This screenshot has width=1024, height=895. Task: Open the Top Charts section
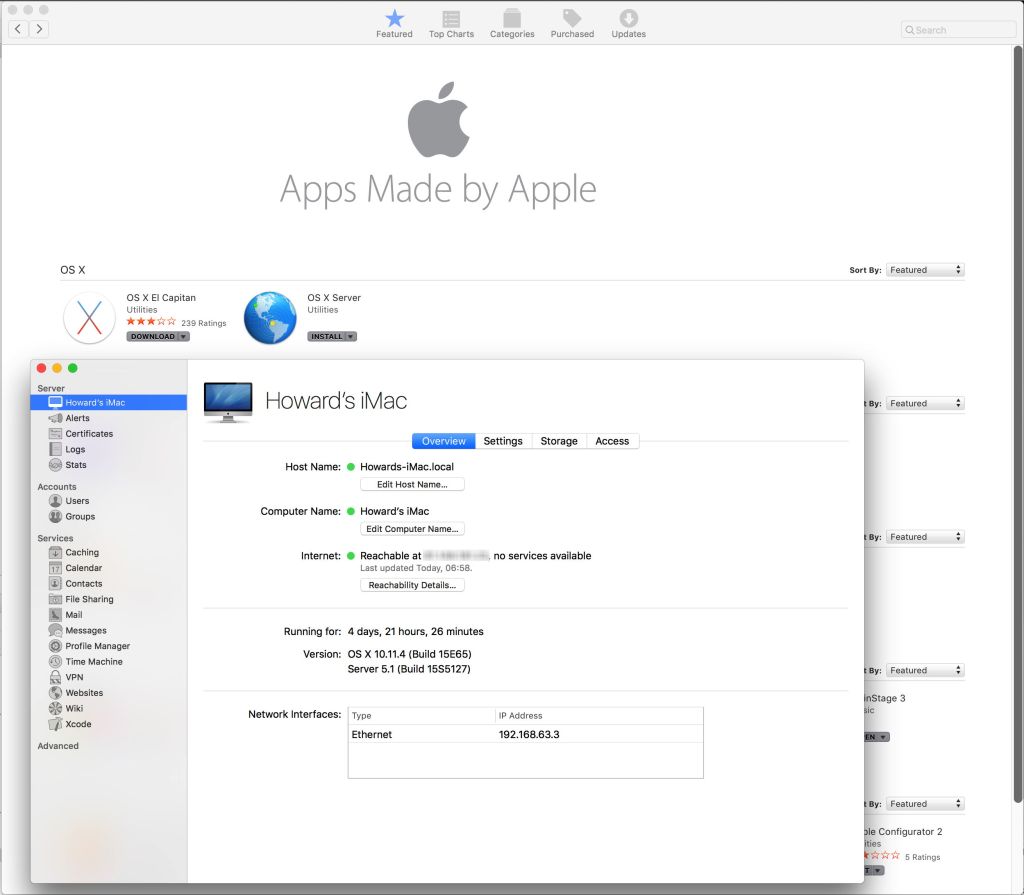click(451, 24)
